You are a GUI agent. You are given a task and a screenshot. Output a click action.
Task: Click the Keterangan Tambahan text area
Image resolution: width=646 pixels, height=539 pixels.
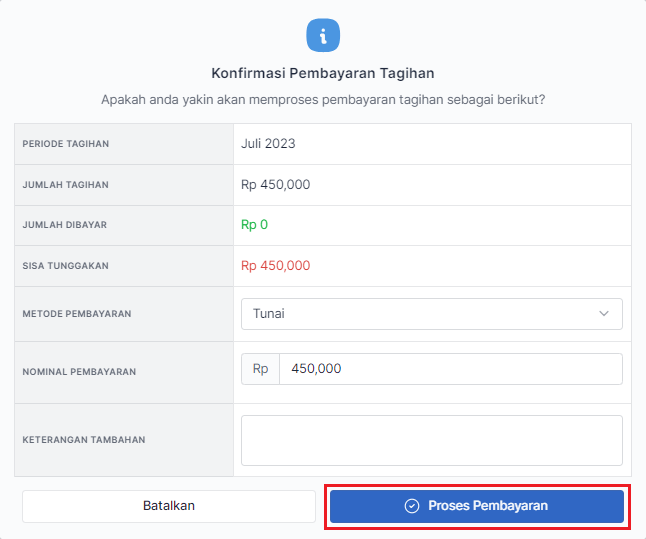click(431, 440)
